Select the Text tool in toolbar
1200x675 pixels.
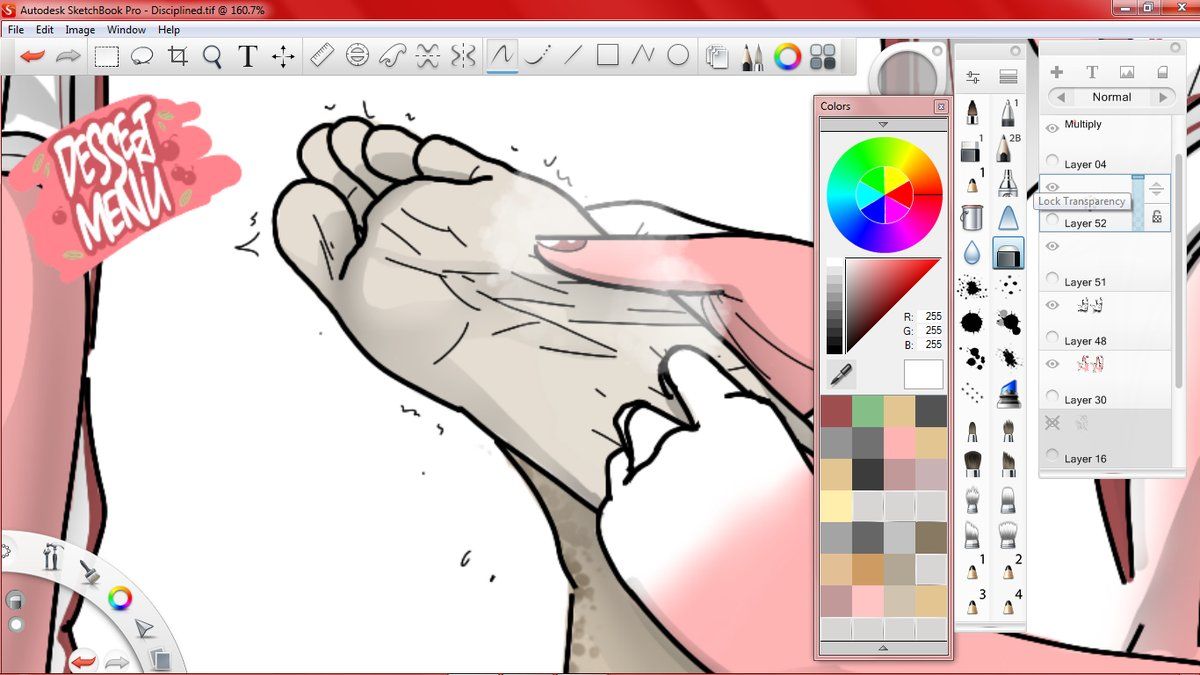point(248,57)
